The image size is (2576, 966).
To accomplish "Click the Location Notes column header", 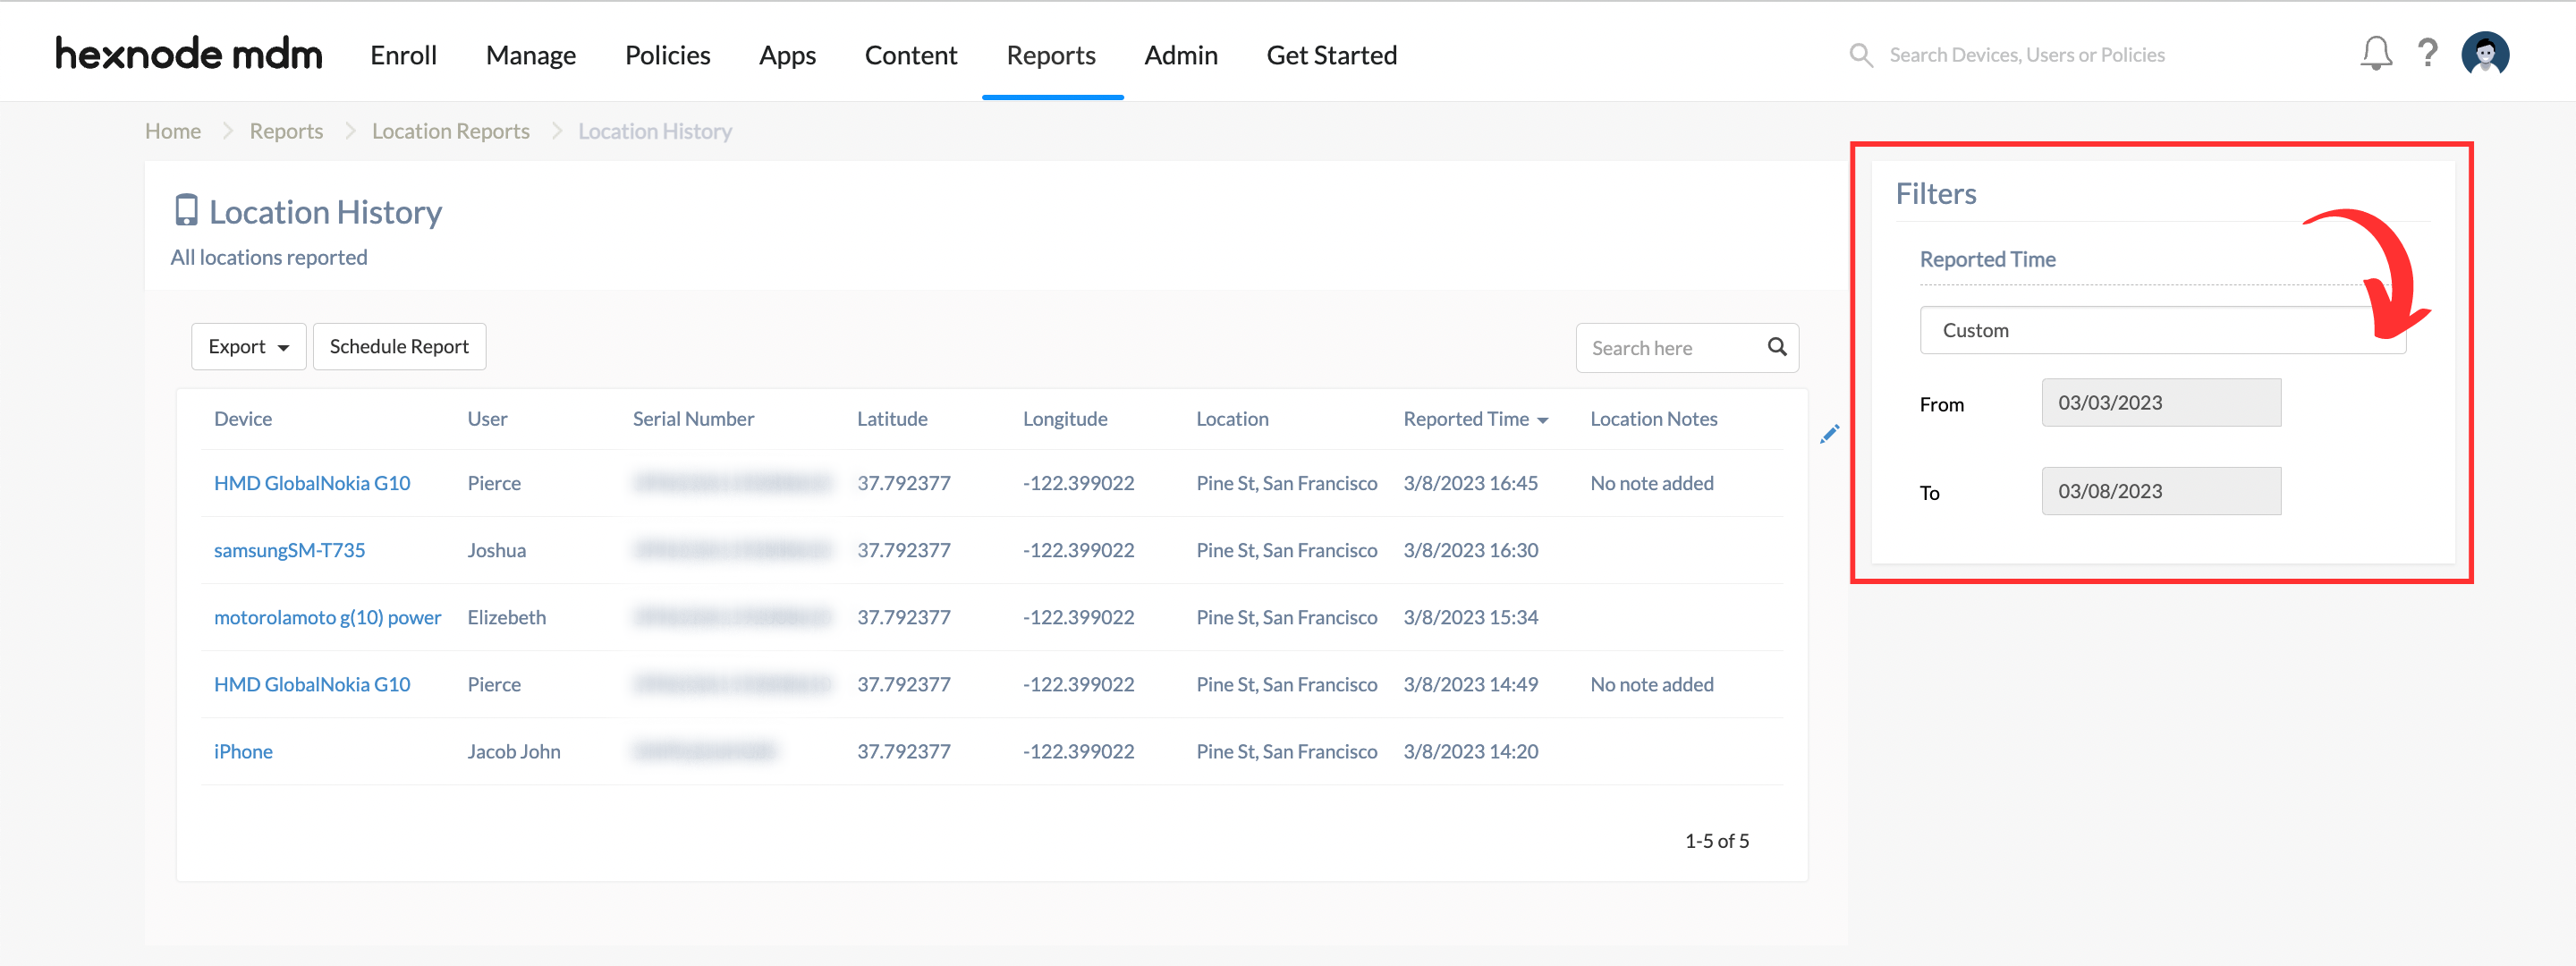I will tap(1654, 419).
